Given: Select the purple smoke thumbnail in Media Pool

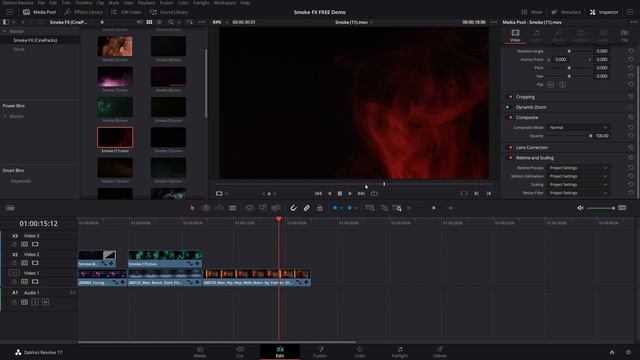Looking at the screenshot, I should pos(115,77).
